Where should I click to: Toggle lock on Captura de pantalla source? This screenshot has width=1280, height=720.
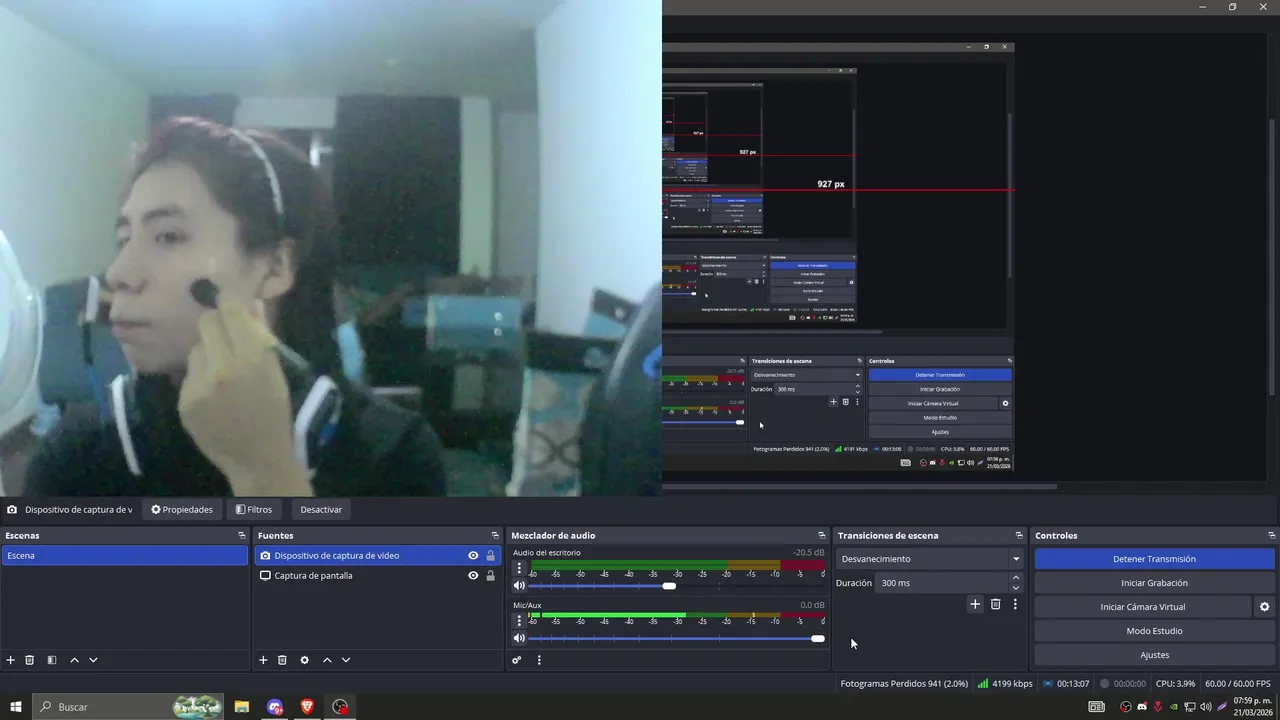point(490,576)
